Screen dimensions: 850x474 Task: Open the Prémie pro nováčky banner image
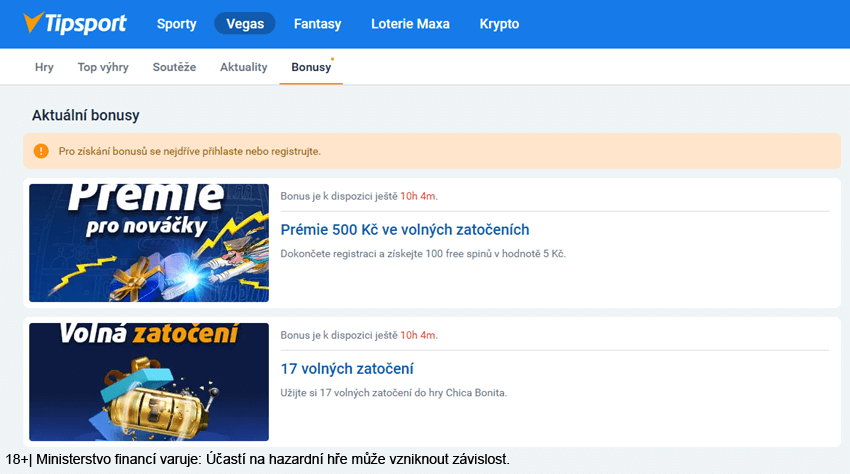[x=149, y=243]
